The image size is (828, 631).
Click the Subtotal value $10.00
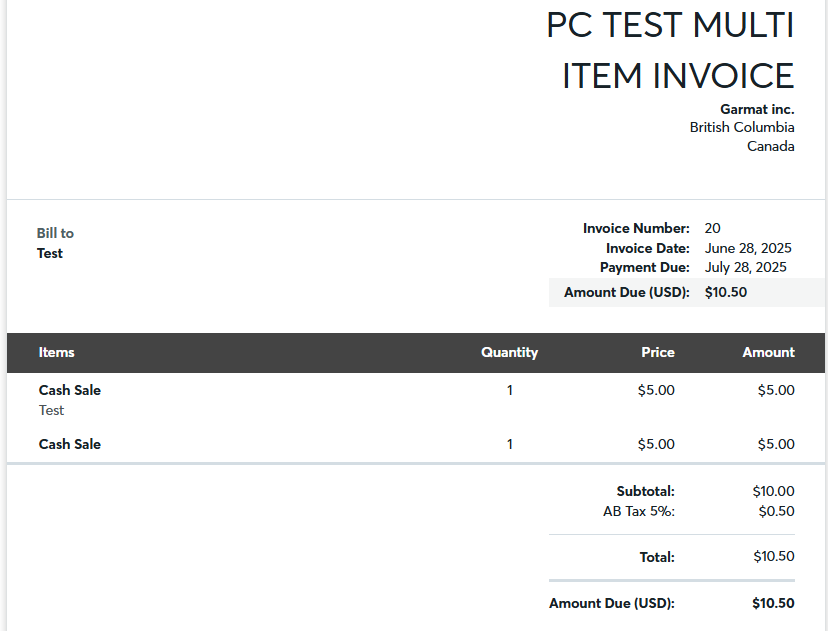tap(774, 491)
